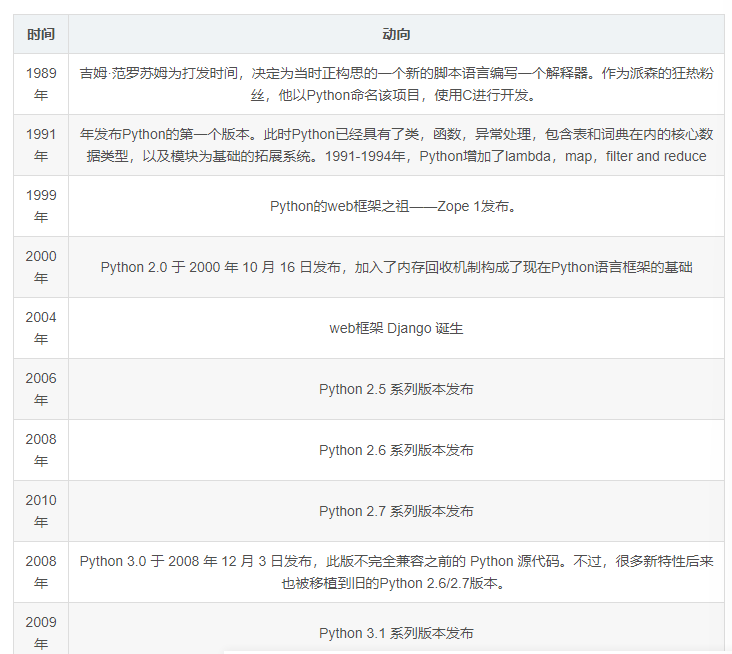Select the 2006 年 cell
The height and width of the screenshot is (654, 732).
(x=41, y=389)
